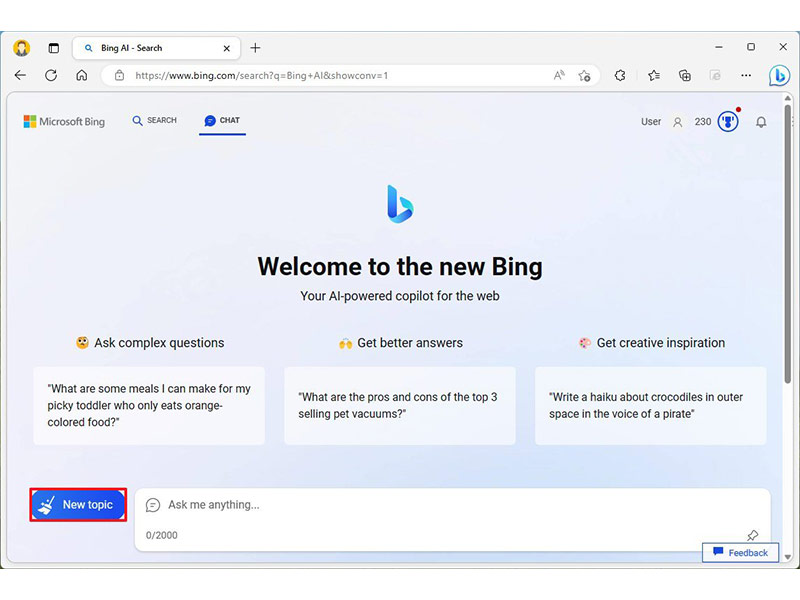This screenshot has width=800, height=600.
Task: Open the Feedback button
Action: [740, 553]
